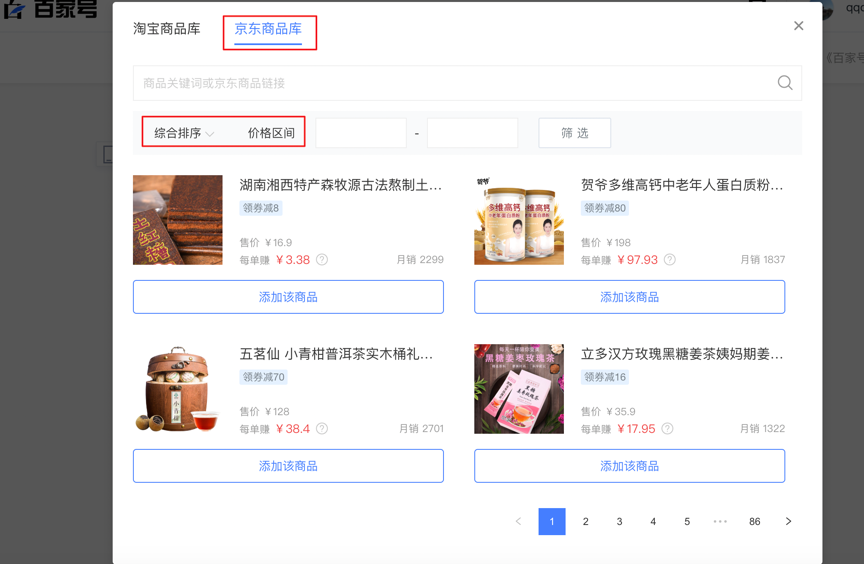Expand the pagination ellipsis for more pages
The image size is (864, 564).
click(x=720, y=521)
